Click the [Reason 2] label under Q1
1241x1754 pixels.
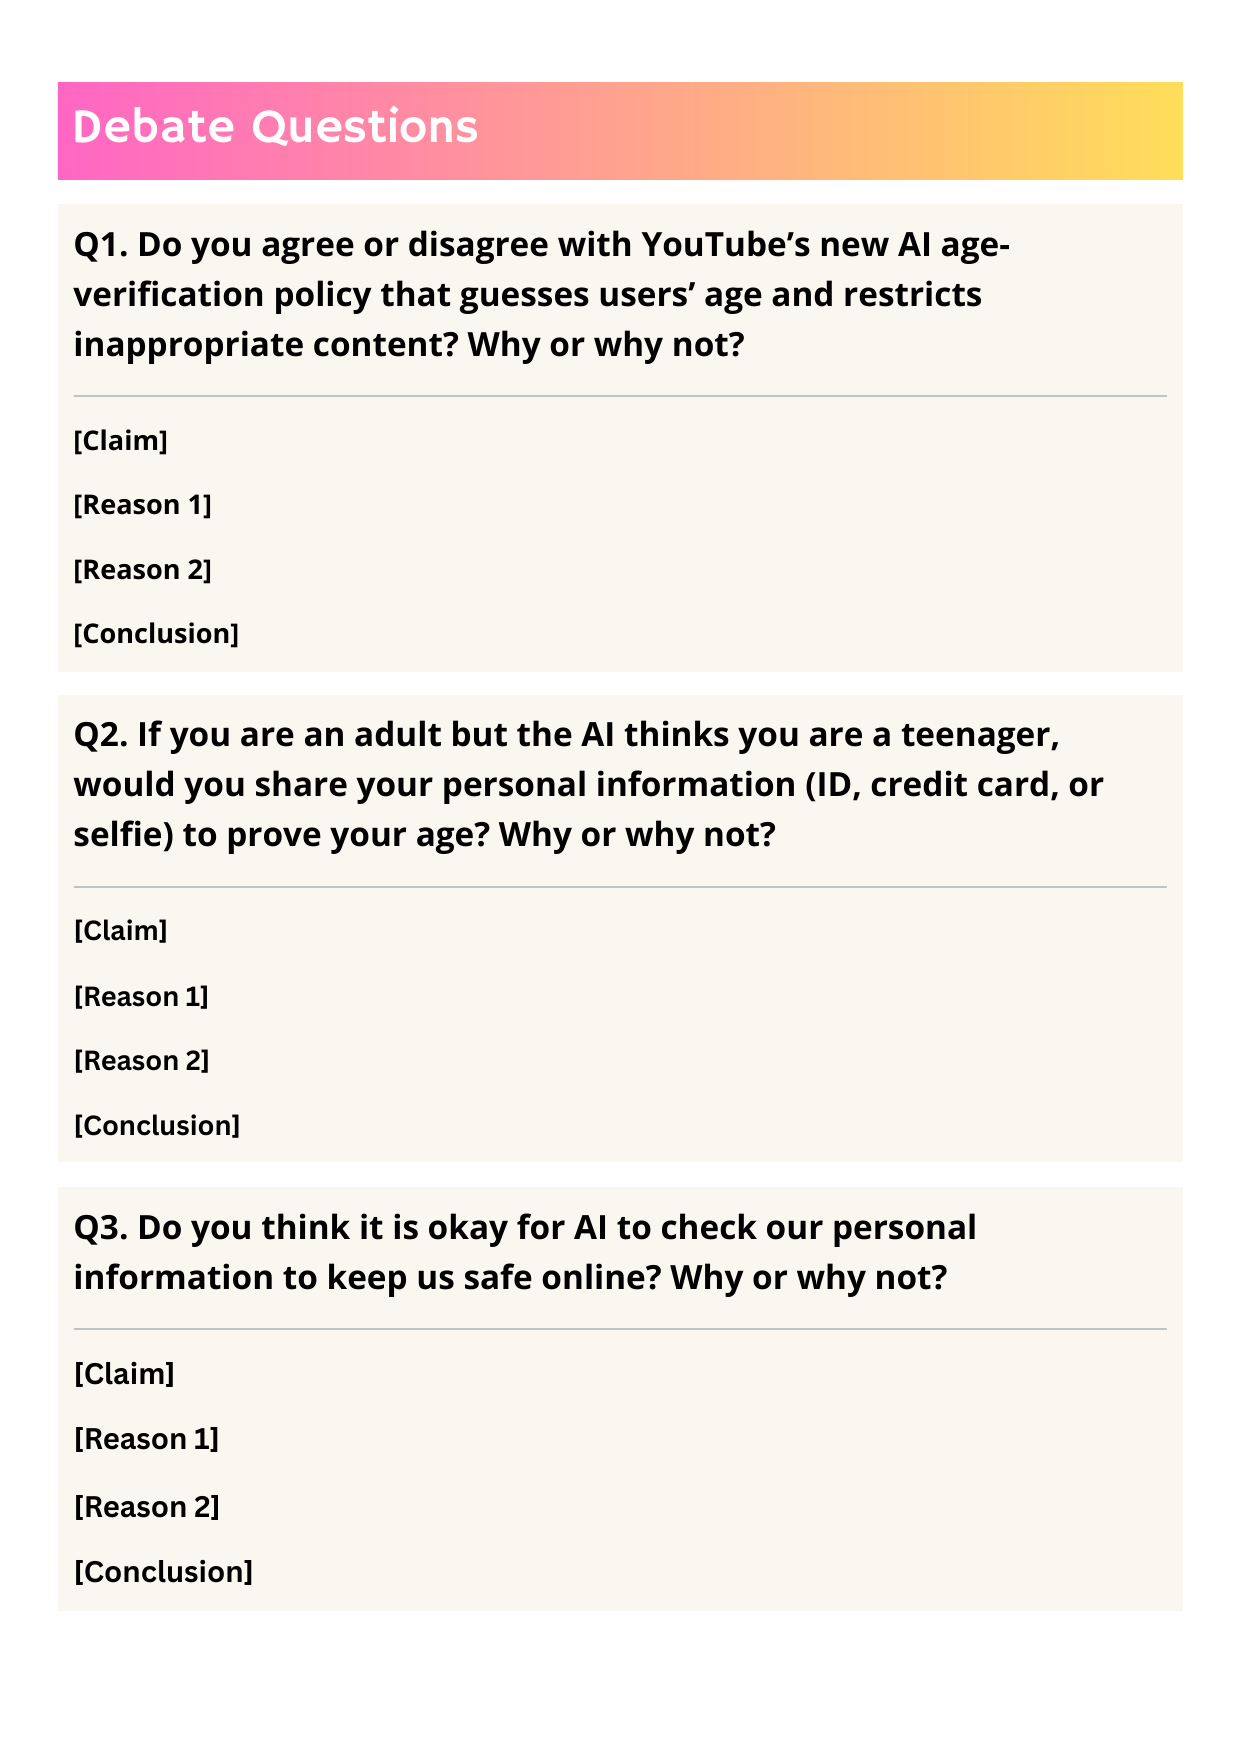(143, 570)
